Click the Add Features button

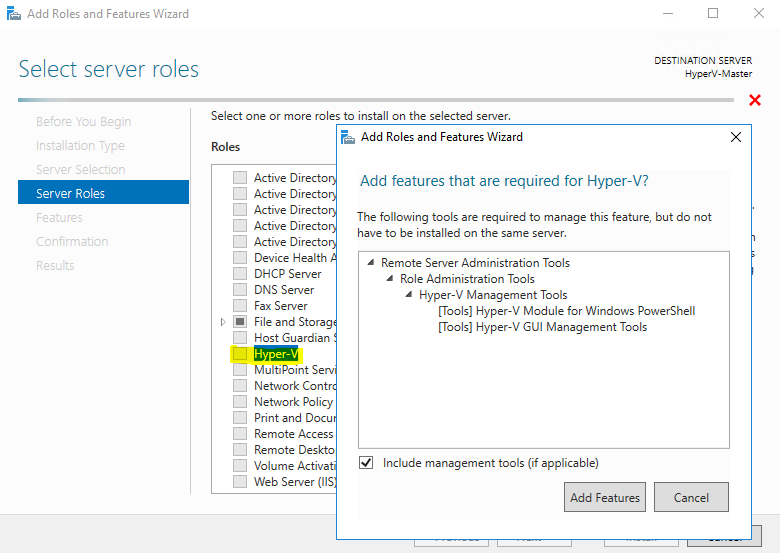click(x=604, y=497)
